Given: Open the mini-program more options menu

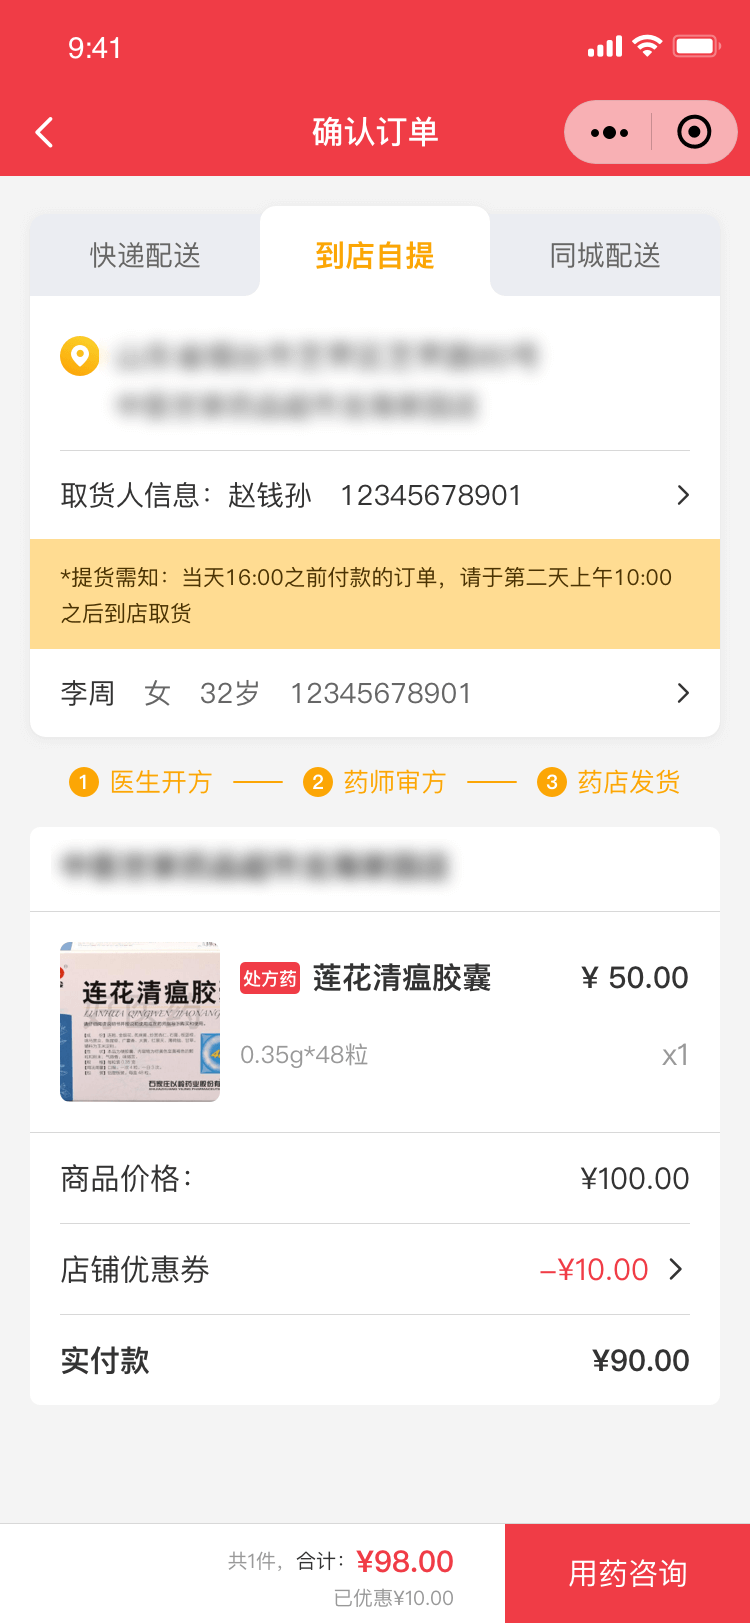Looking at the screenshot, I should pos(609,132).
